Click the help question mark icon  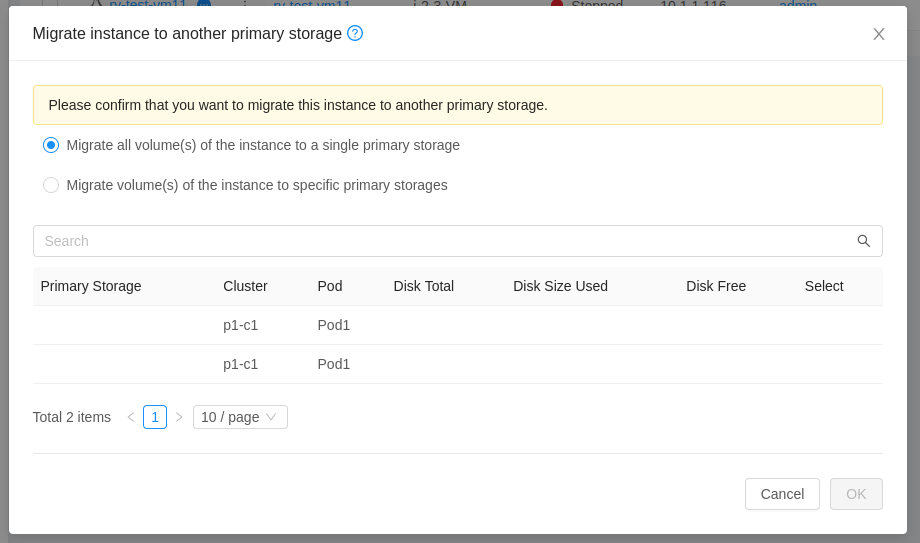355,33
